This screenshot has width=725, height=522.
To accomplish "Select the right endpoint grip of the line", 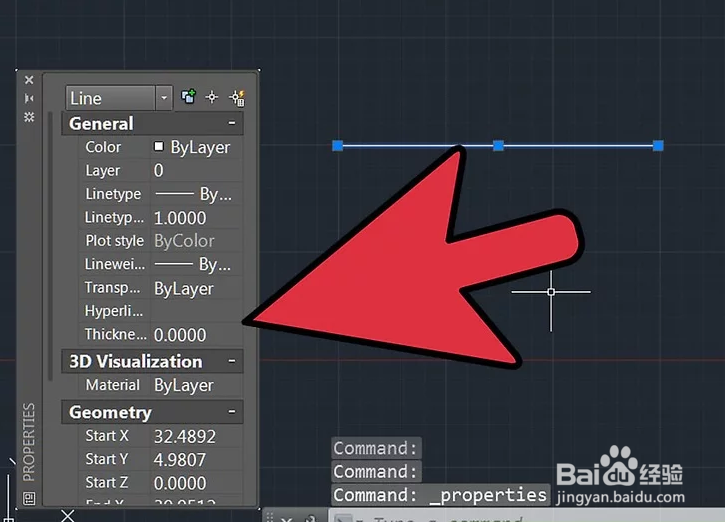I will (658, 146).
